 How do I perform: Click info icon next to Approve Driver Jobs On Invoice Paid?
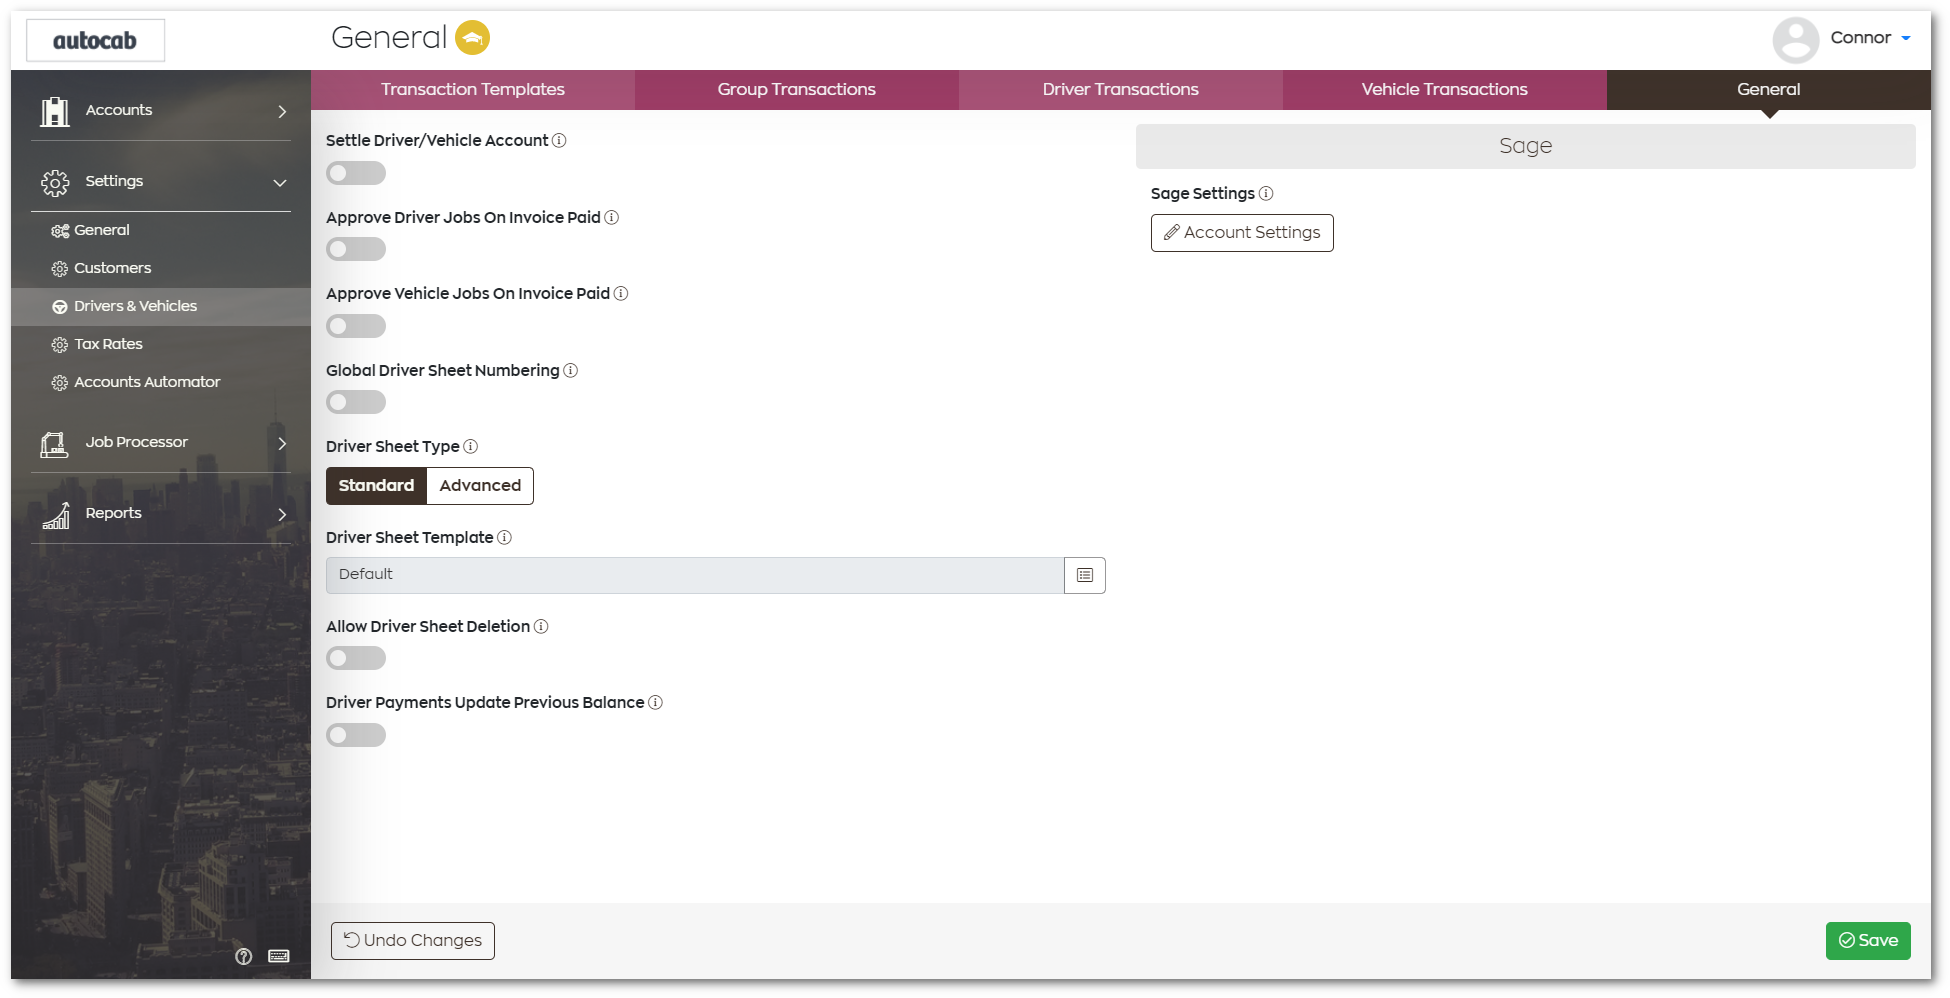612,217
